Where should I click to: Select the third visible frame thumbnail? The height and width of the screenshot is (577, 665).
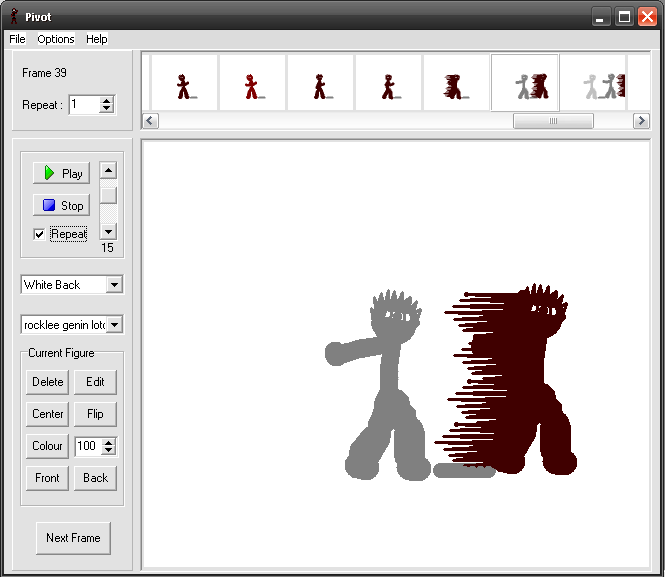tap(321, 82)
